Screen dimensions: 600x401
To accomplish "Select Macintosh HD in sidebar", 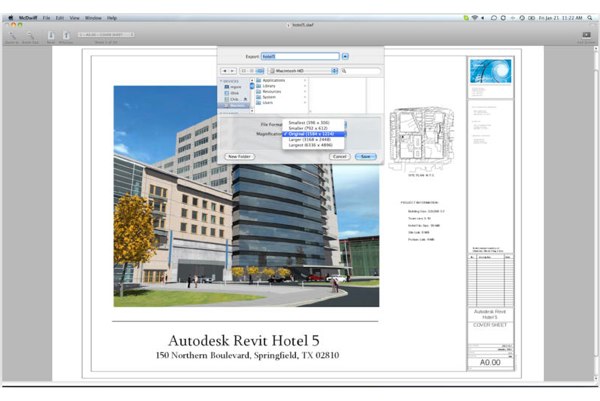I will [234, 105].
